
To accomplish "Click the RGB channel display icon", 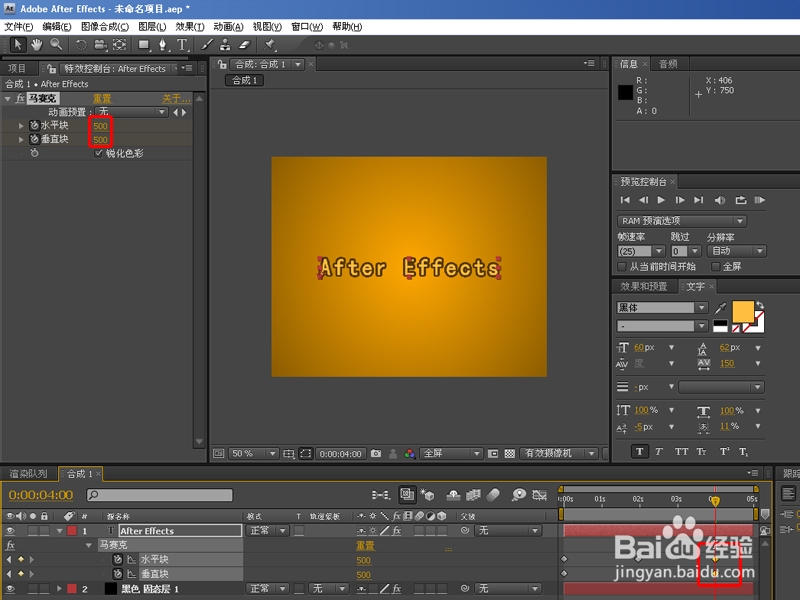I will pos(410,453).
